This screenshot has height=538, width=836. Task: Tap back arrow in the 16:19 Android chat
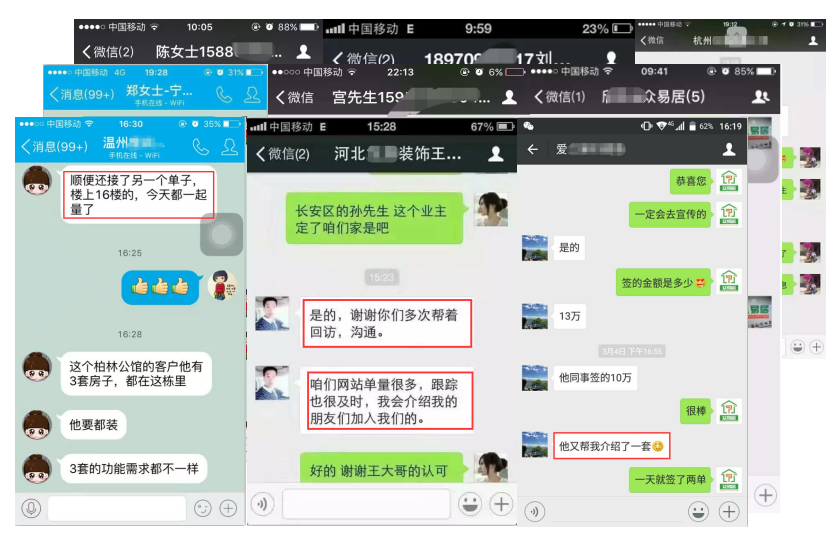coord(533,149)
